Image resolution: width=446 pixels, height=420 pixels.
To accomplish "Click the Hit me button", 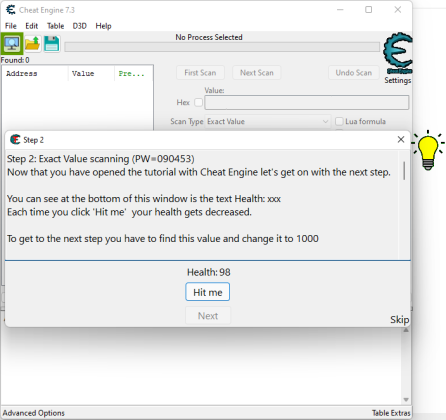I will point(208,292).
